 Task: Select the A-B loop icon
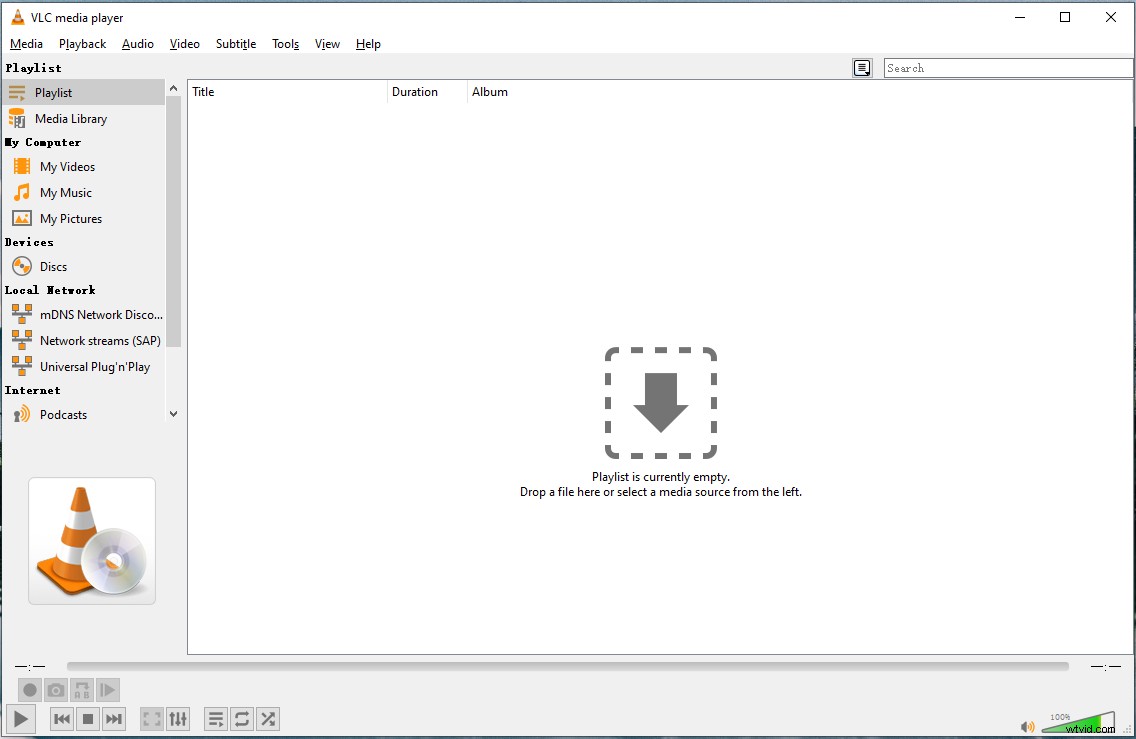[x=81, y=690]
